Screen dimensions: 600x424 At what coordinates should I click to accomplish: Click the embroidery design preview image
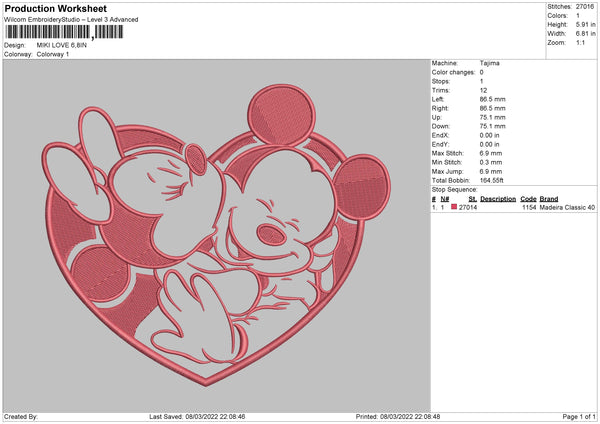tap(216, 235)
